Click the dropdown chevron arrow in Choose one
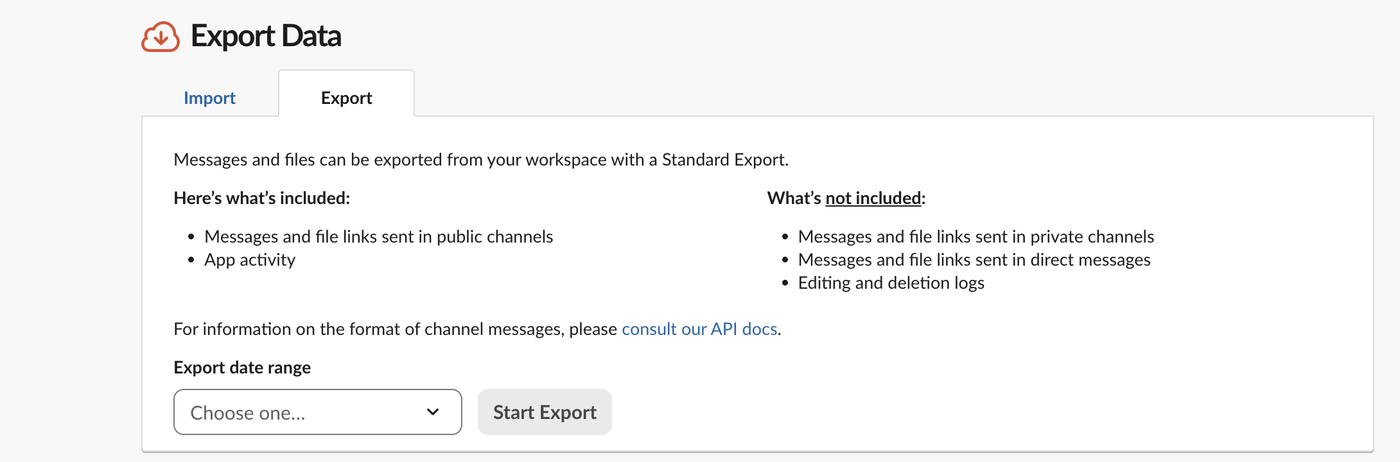This screenshot has height=462, width=1400. 433,412
